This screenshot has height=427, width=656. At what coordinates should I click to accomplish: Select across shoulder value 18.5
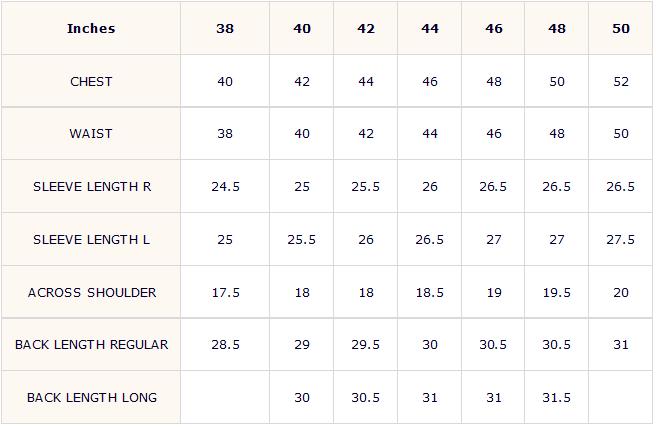pyautogui.click(x=430, y=292)
